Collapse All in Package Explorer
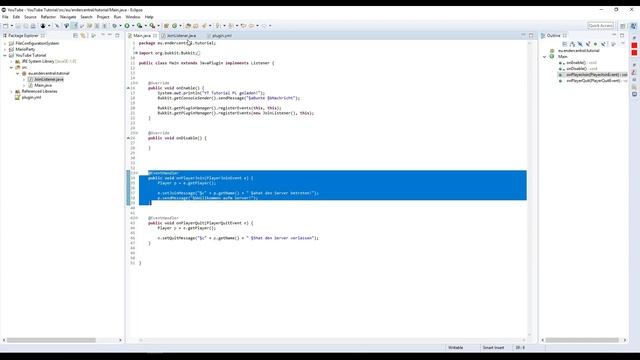The height and width of the screenshot is (360, 640). [x=75, y=36]
